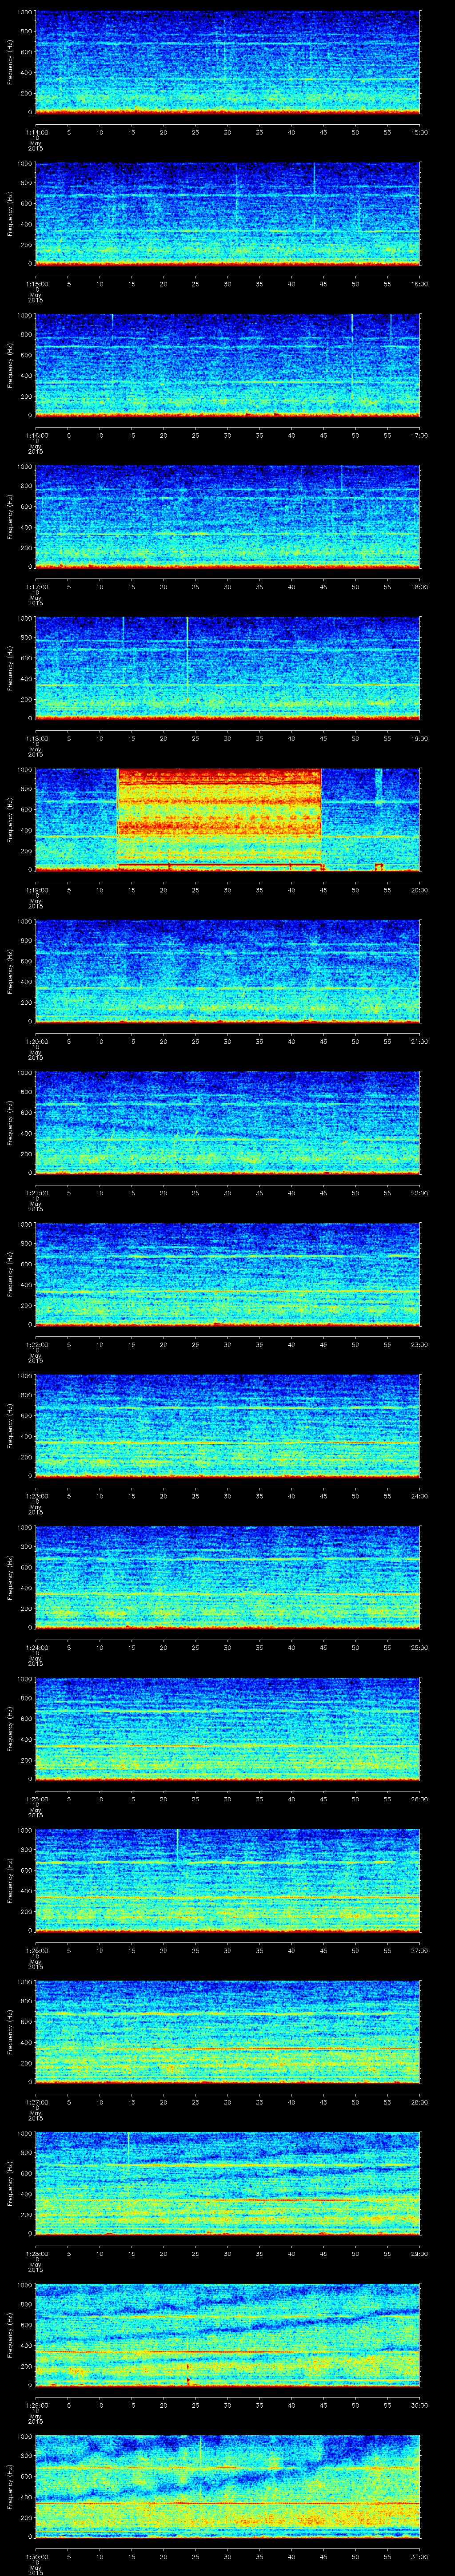Click the 21:00 end time label
The image size is (455, 2576).
point(420,1041)
